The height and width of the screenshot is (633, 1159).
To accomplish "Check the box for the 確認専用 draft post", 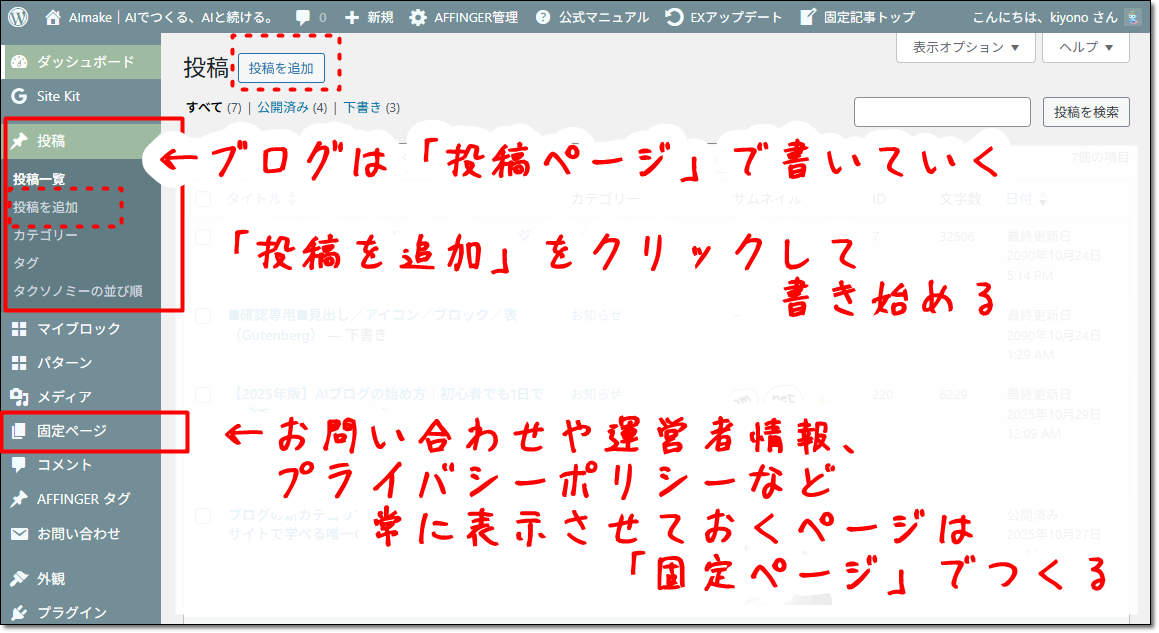I will point(204,317).
